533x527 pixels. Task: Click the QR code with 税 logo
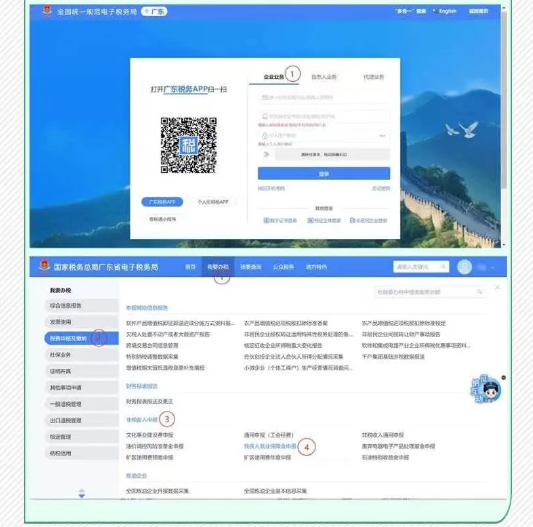click(189, 145)
